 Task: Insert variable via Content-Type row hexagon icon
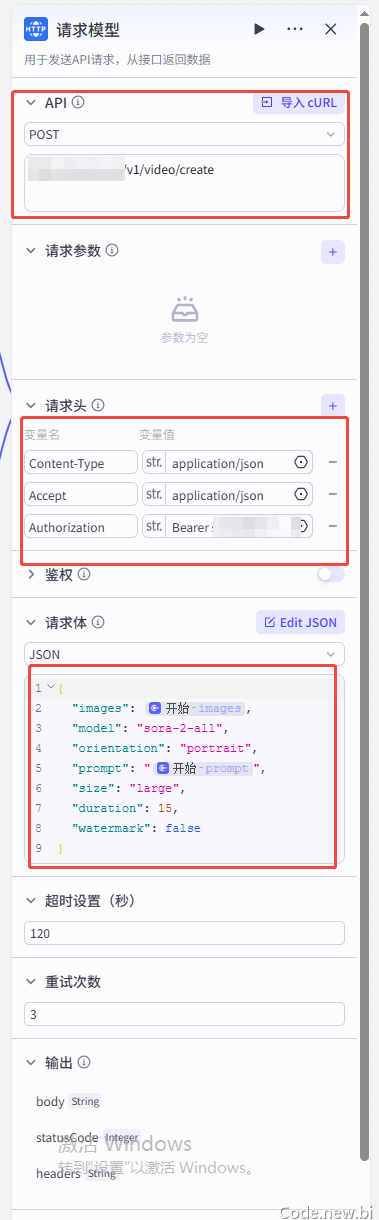301,463
